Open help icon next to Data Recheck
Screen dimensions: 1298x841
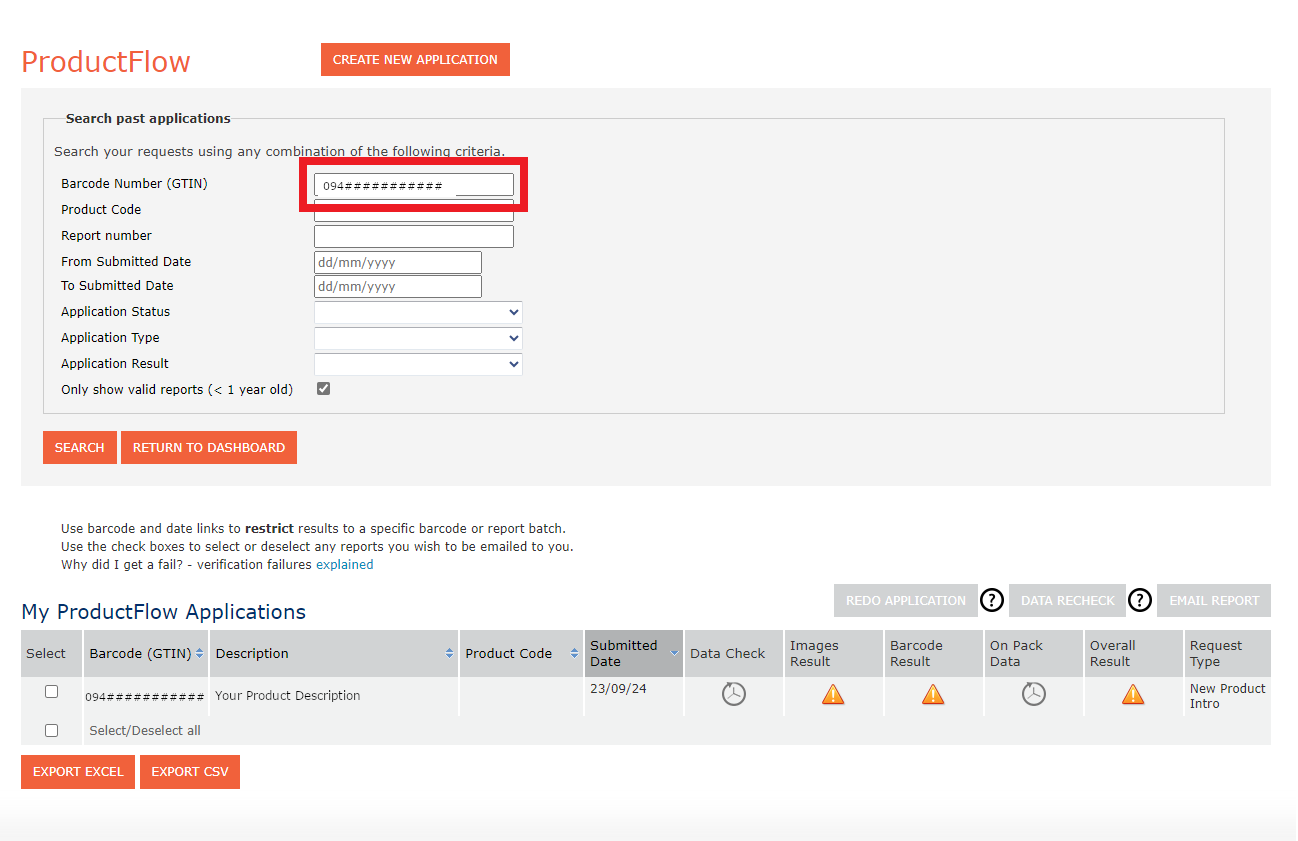(x=1140, y=600)
